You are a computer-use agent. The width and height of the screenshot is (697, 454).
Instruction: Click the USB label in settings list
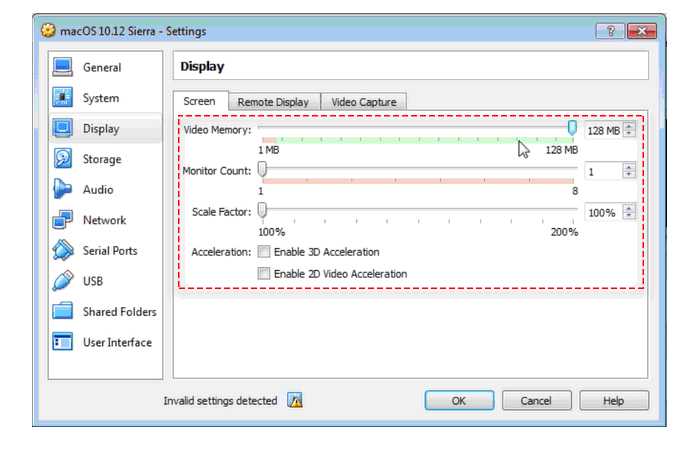pos(93,281)
